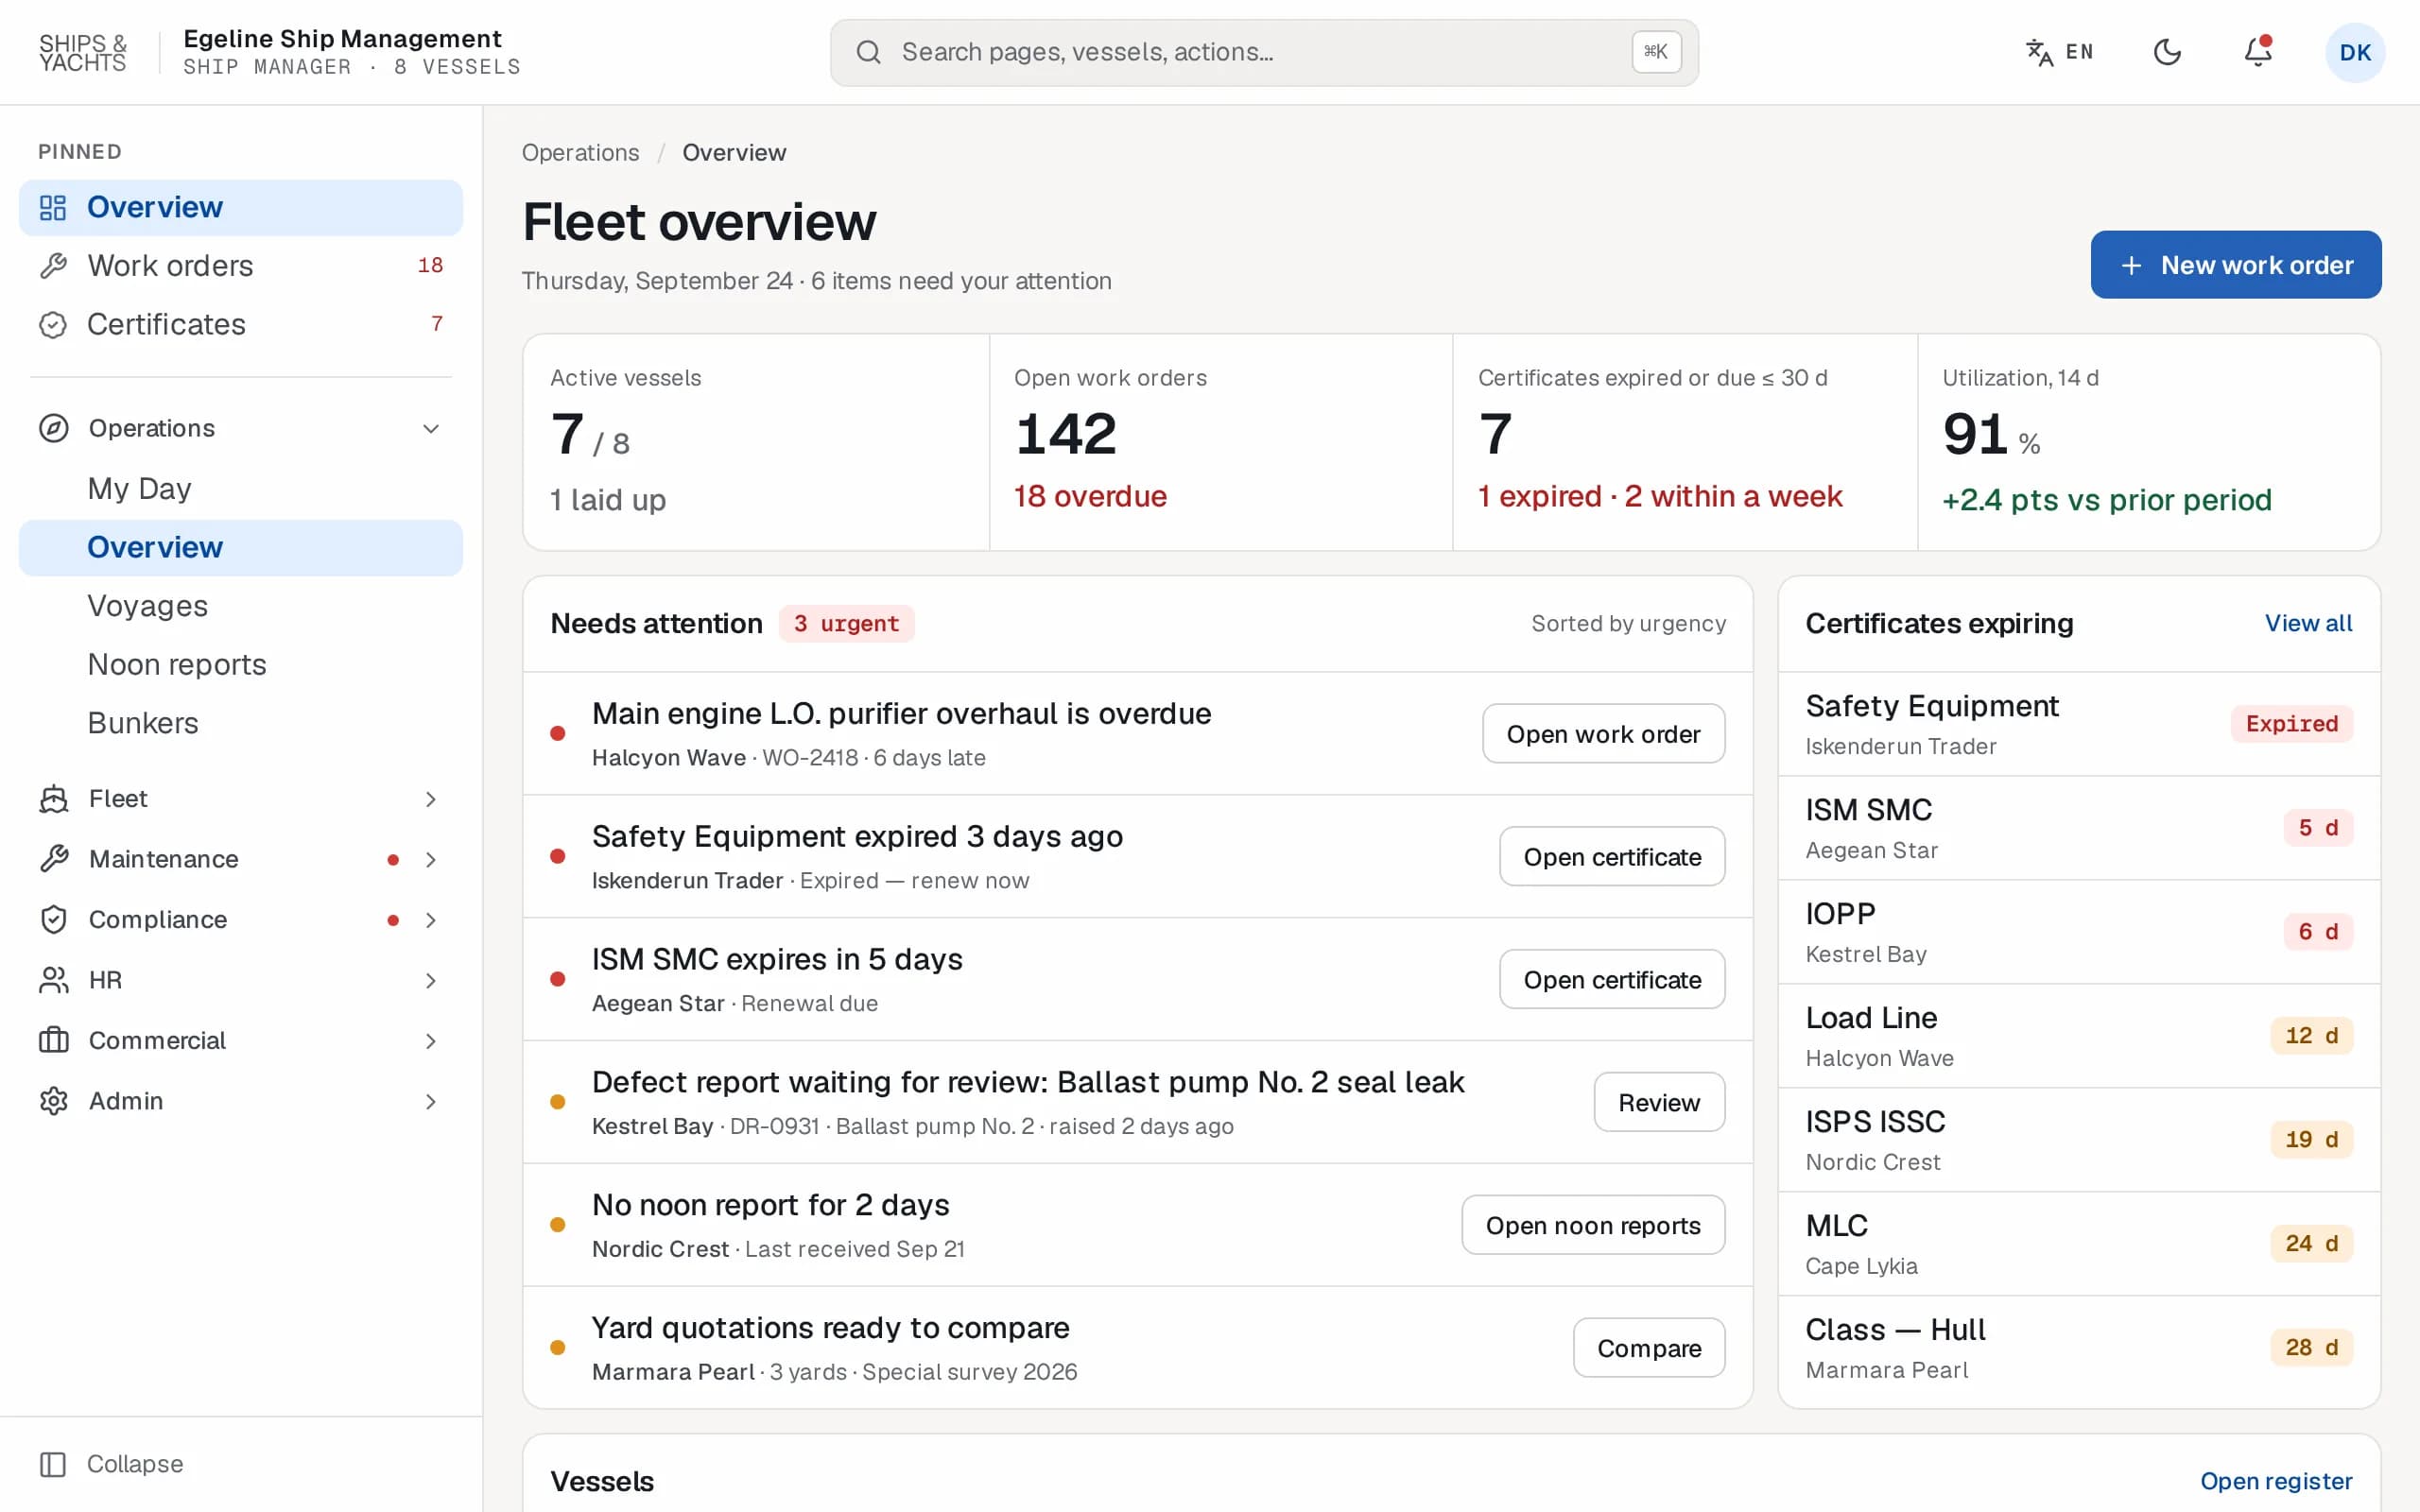Click the Maintenance wrench icon

[53, 859]
